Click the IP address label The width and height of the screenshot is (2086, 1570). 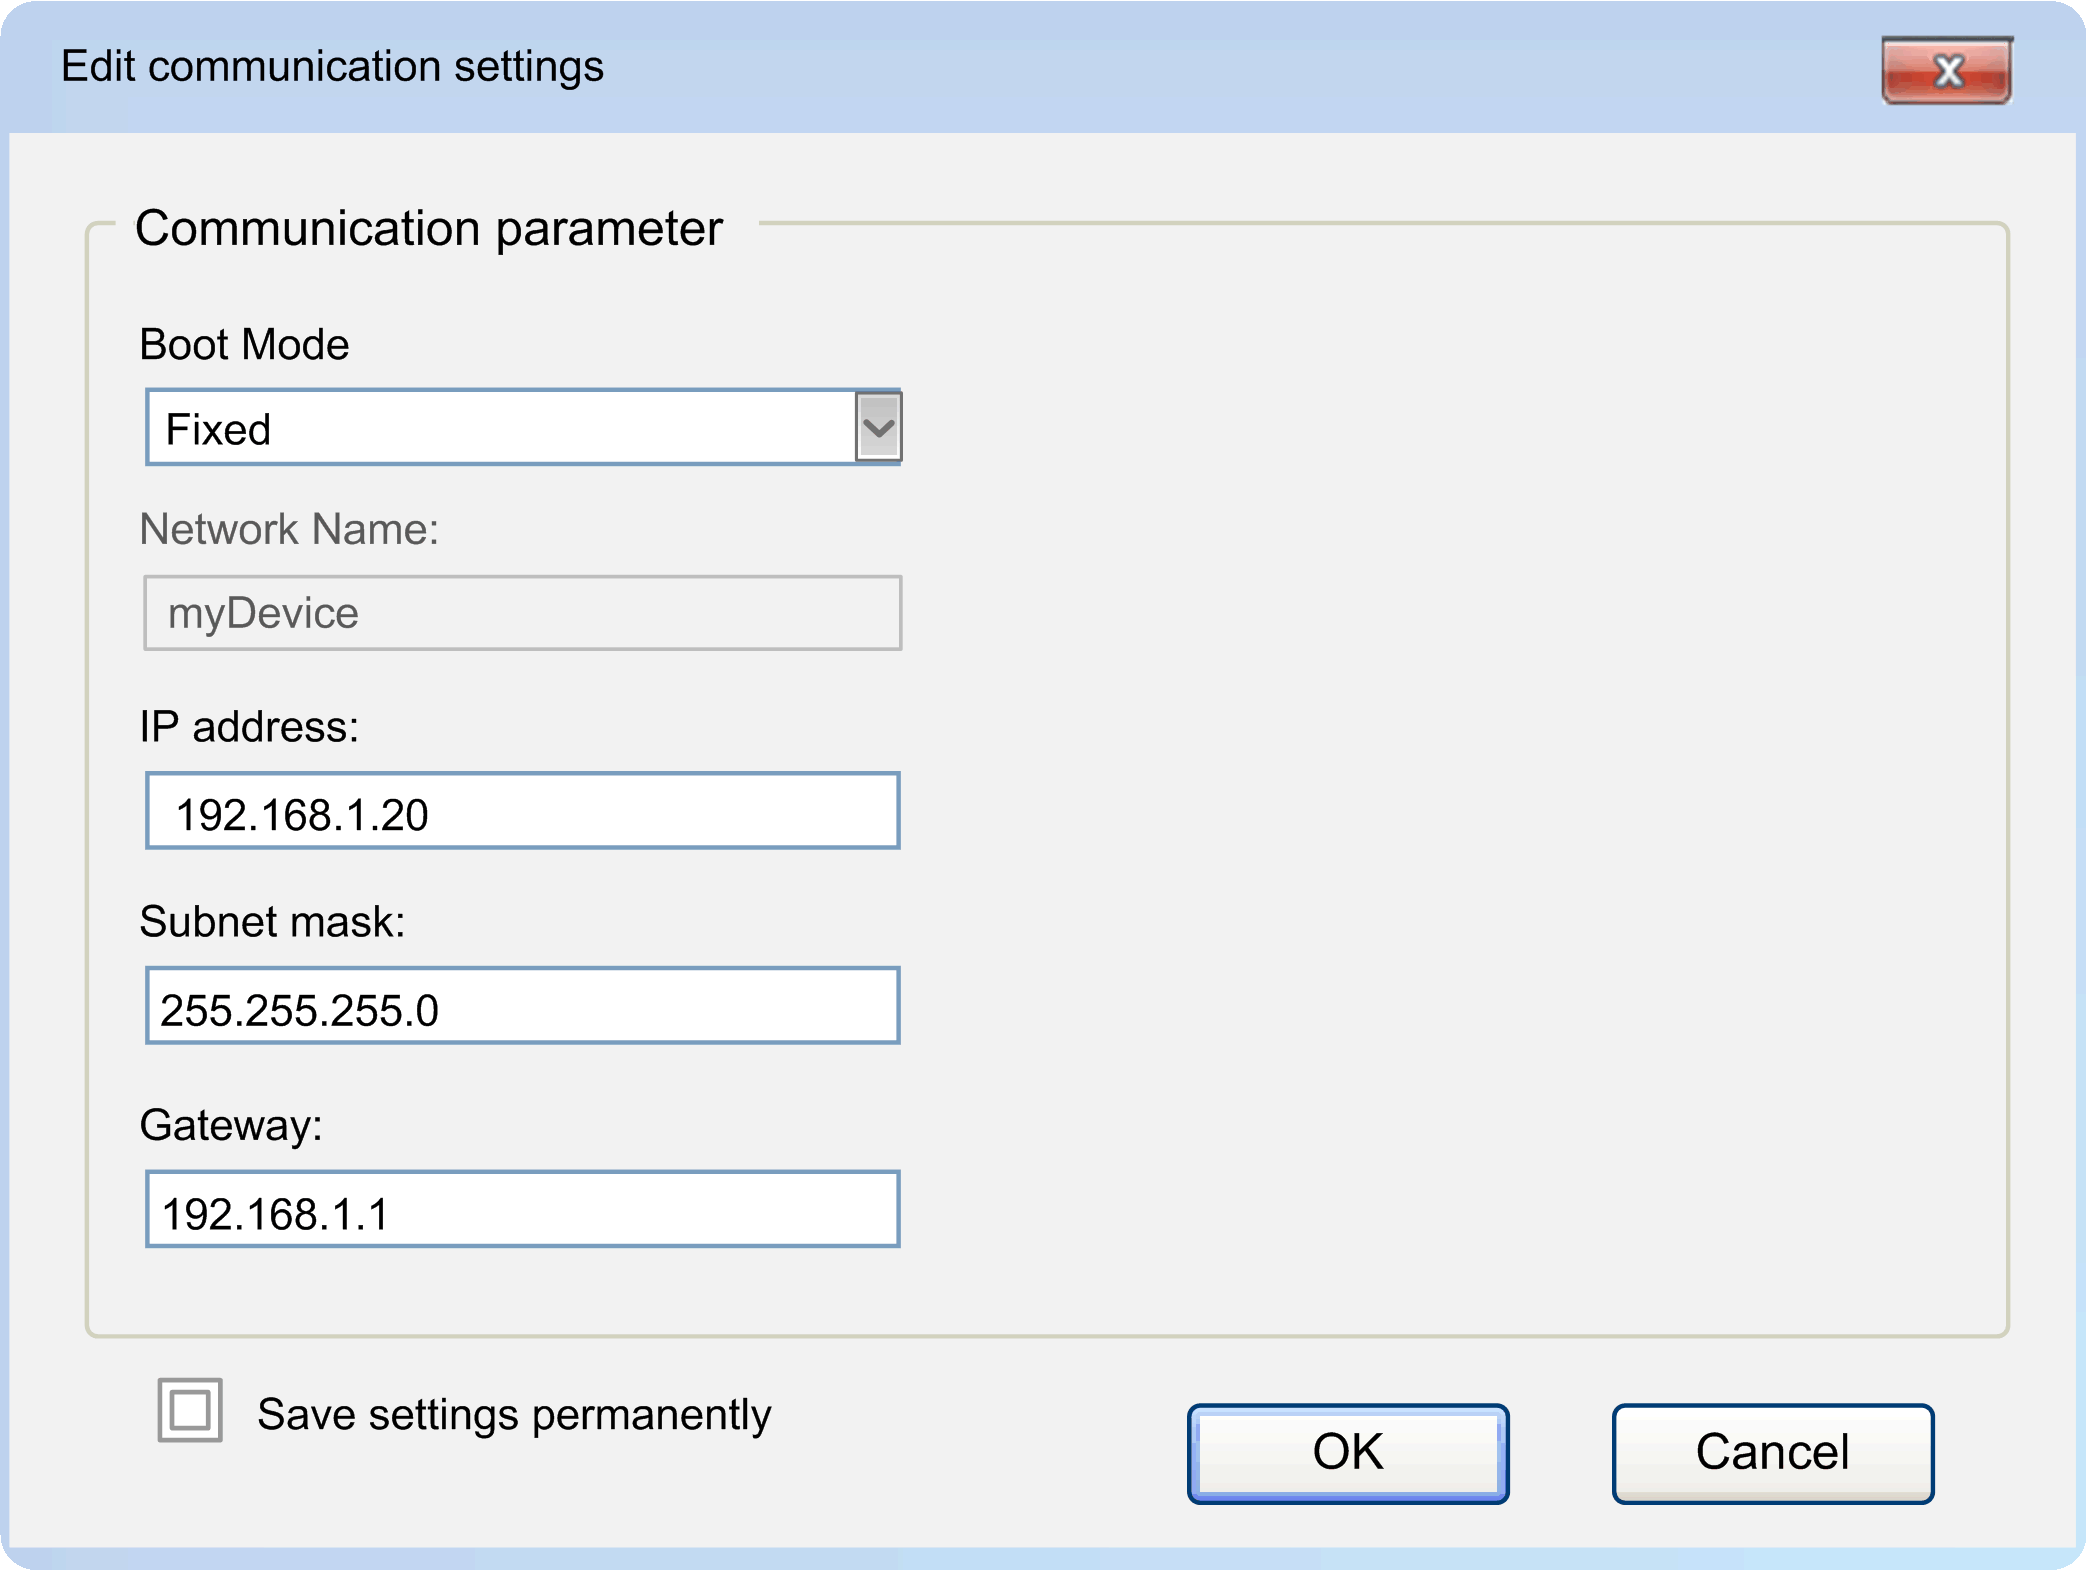[249, 727]
